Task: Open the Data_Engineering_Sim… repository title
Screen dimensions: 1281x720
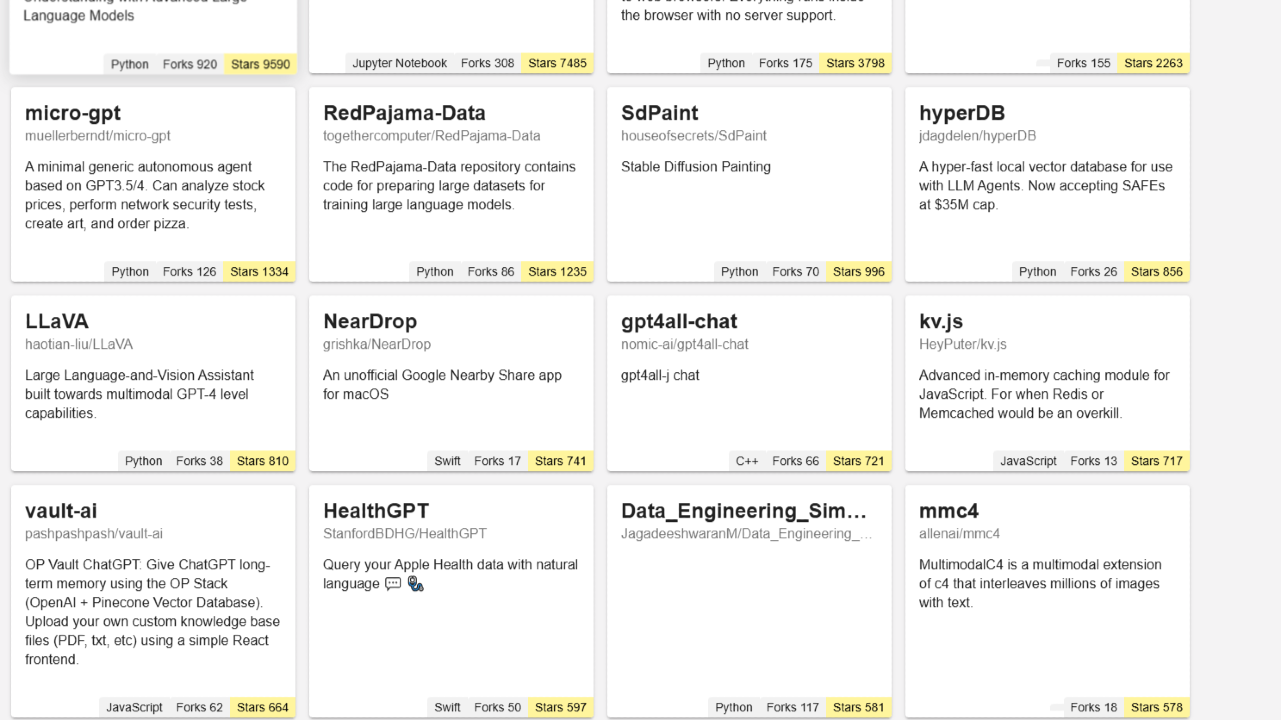Action: pyautogui.click(x=744, y=511)
